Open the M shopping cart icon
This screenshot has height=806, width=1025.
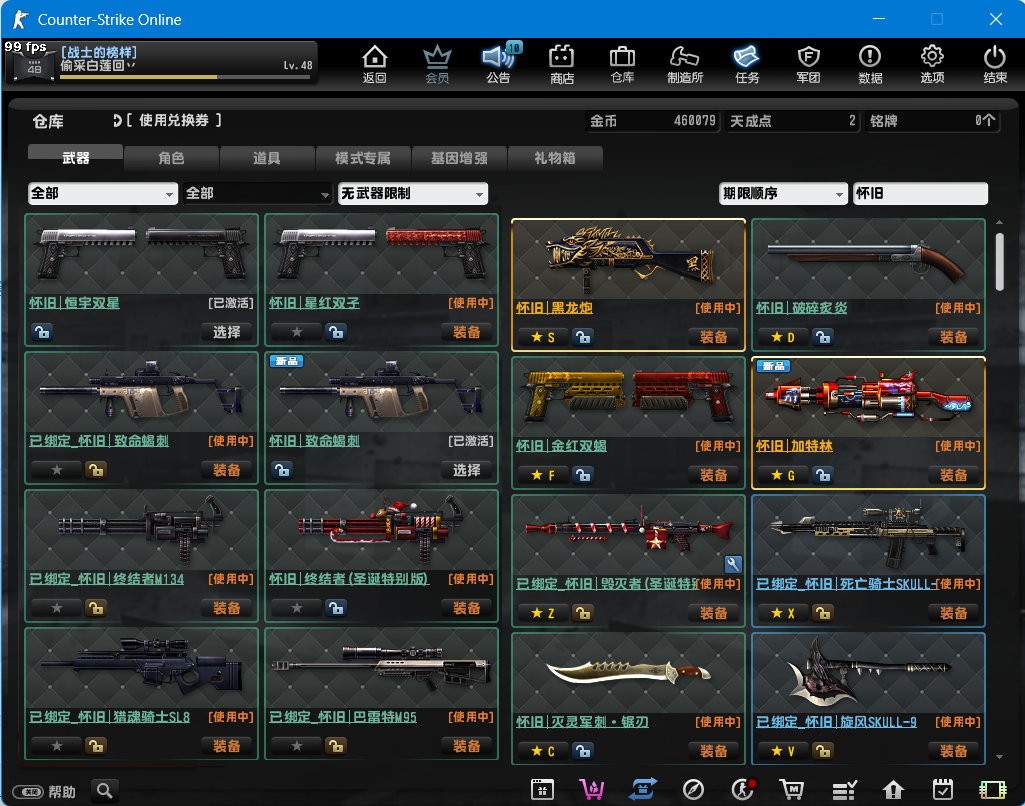(792, 790)
